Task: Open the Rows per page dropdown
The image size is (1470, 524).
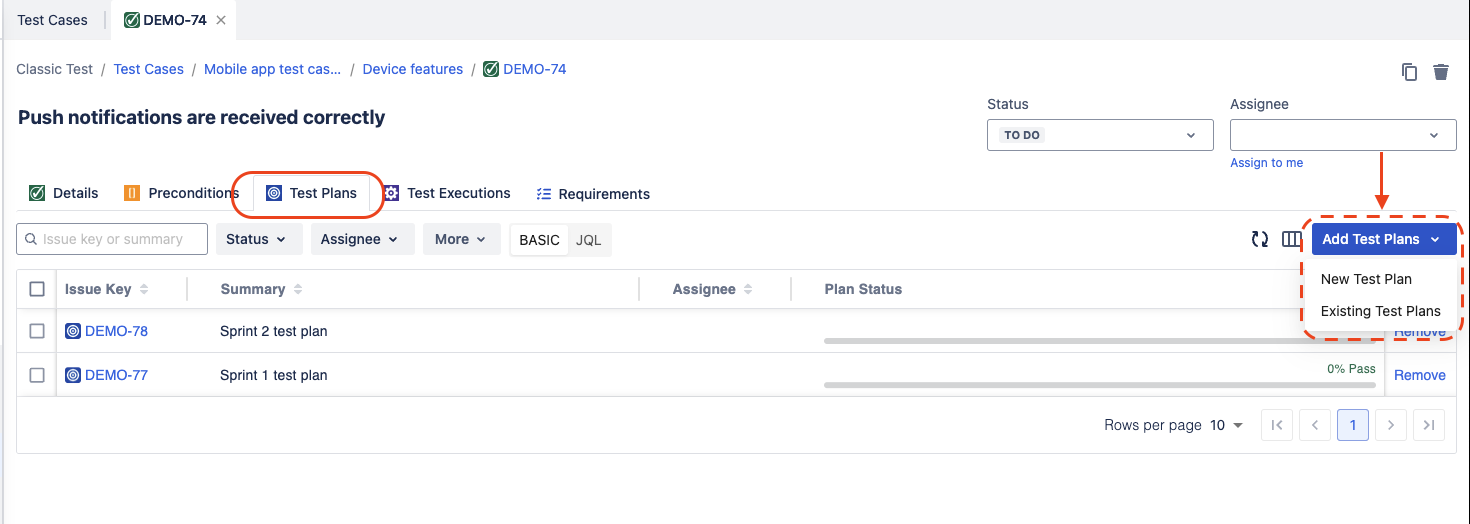Action: point(1227,425)
